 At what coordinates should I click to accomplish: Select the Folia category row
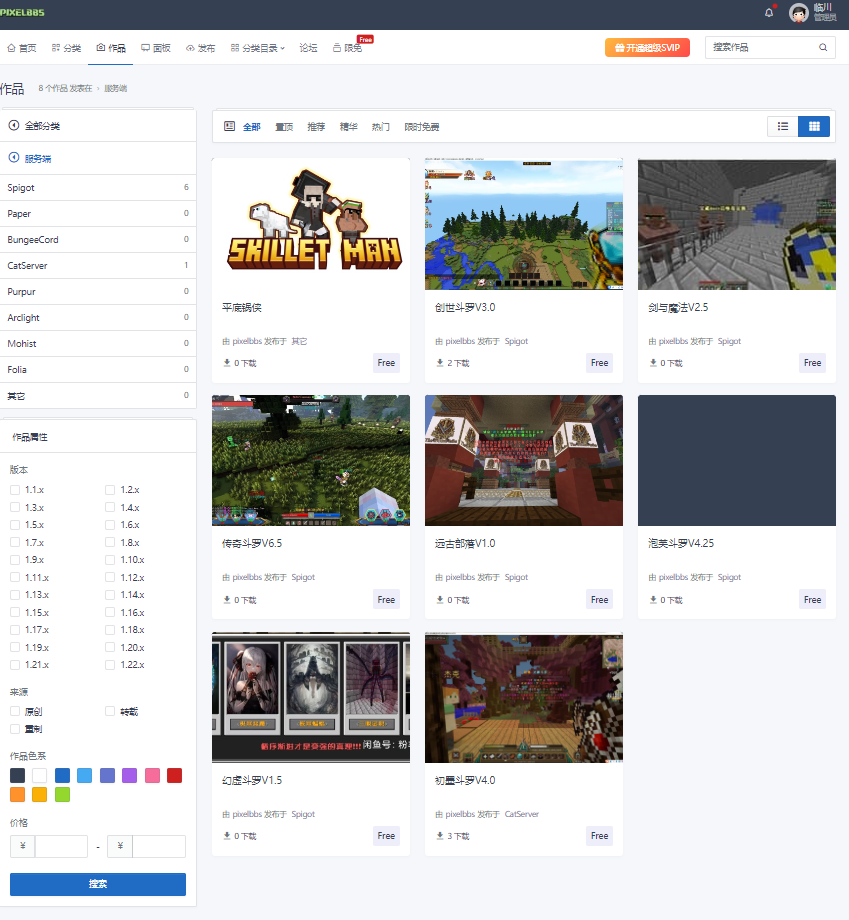[98, 370]
